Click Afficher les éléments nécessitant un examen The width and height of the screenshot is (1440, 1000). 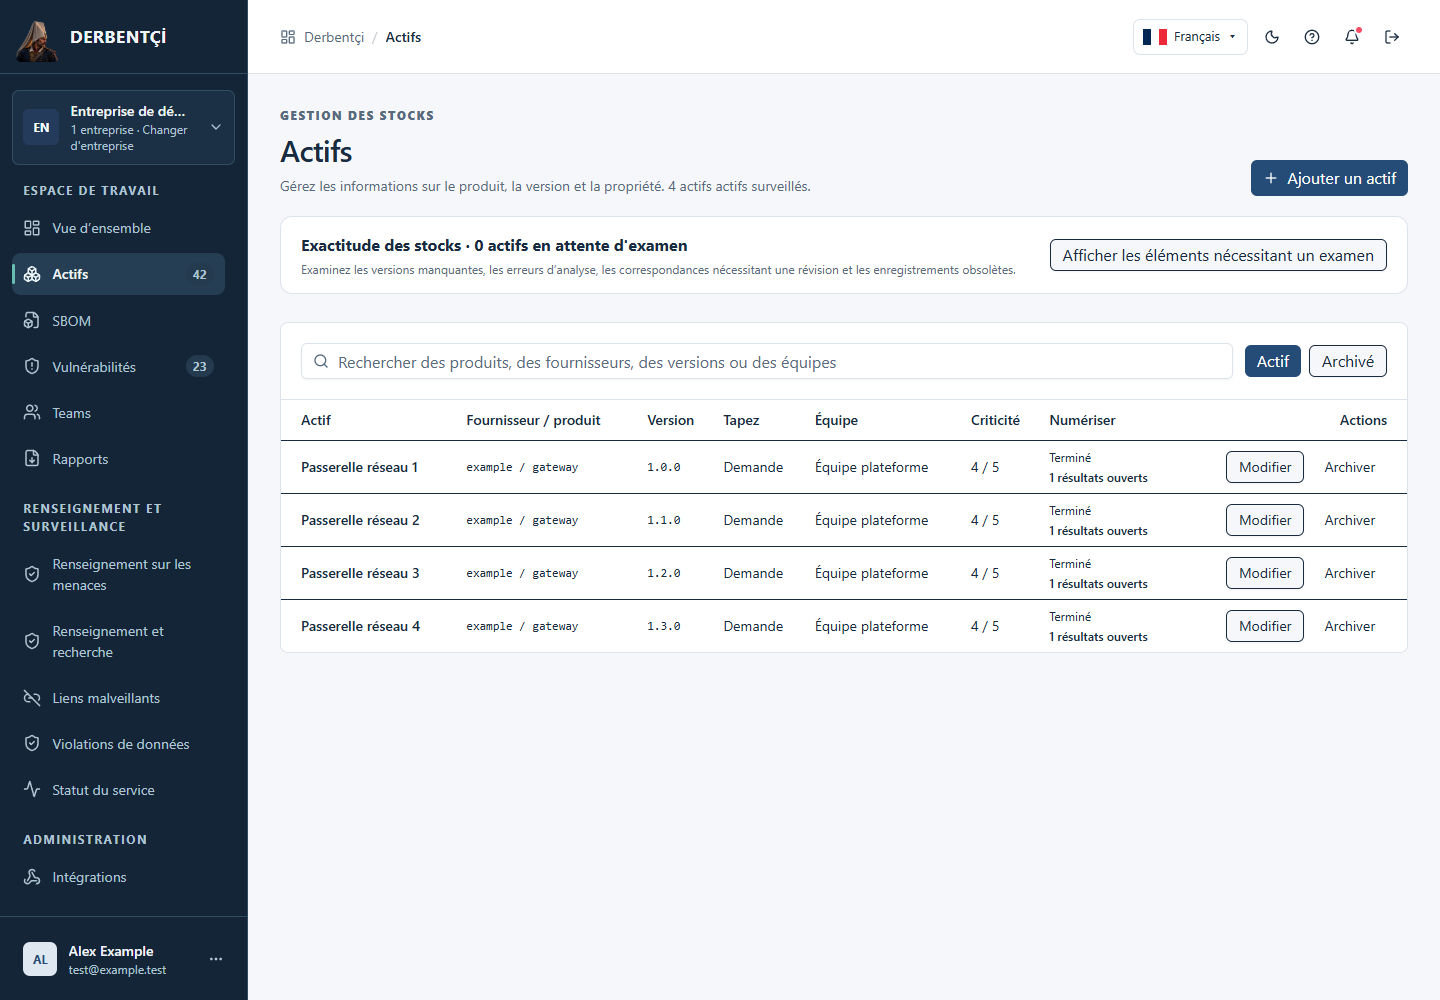(1218, 255)
